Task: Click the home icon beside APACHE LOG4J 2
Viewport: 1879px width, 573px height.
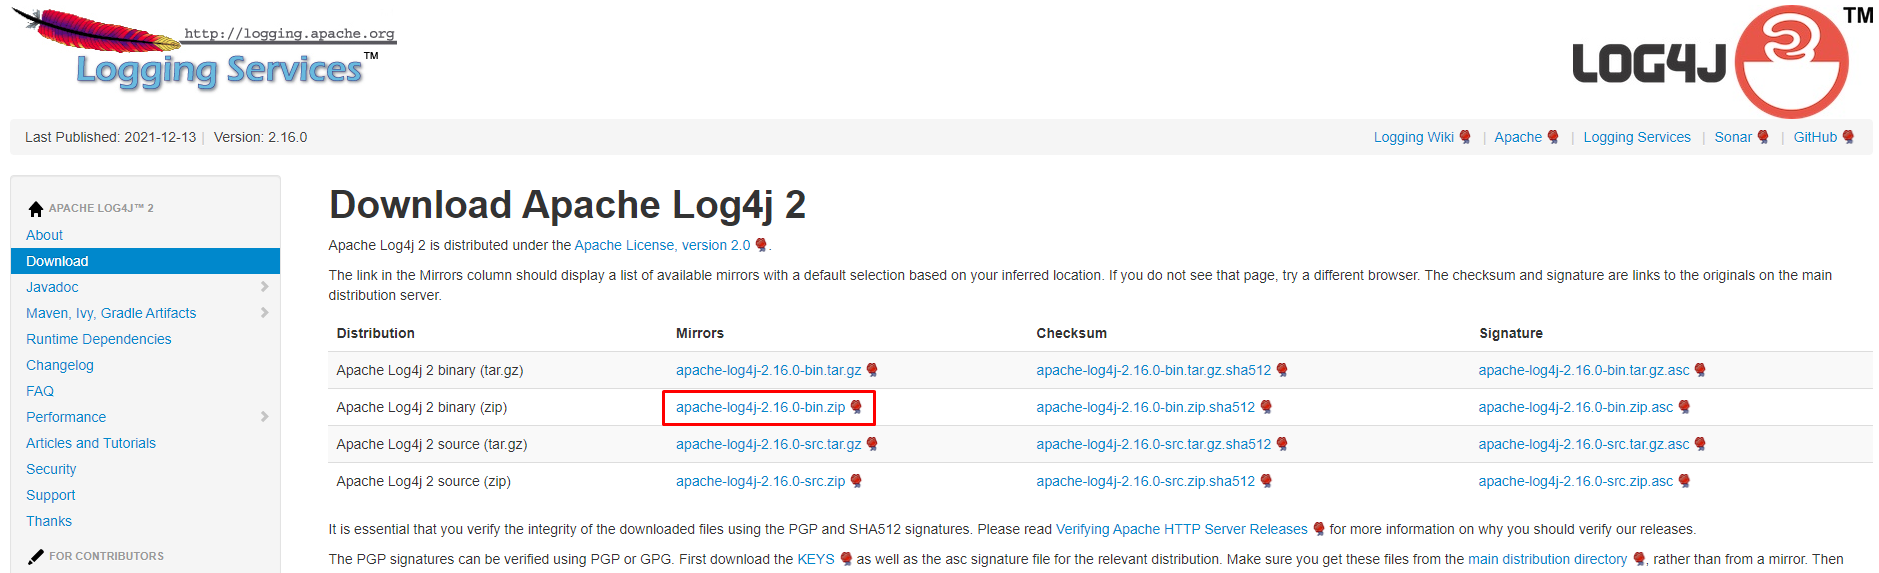Action: (x=36, y=208)
